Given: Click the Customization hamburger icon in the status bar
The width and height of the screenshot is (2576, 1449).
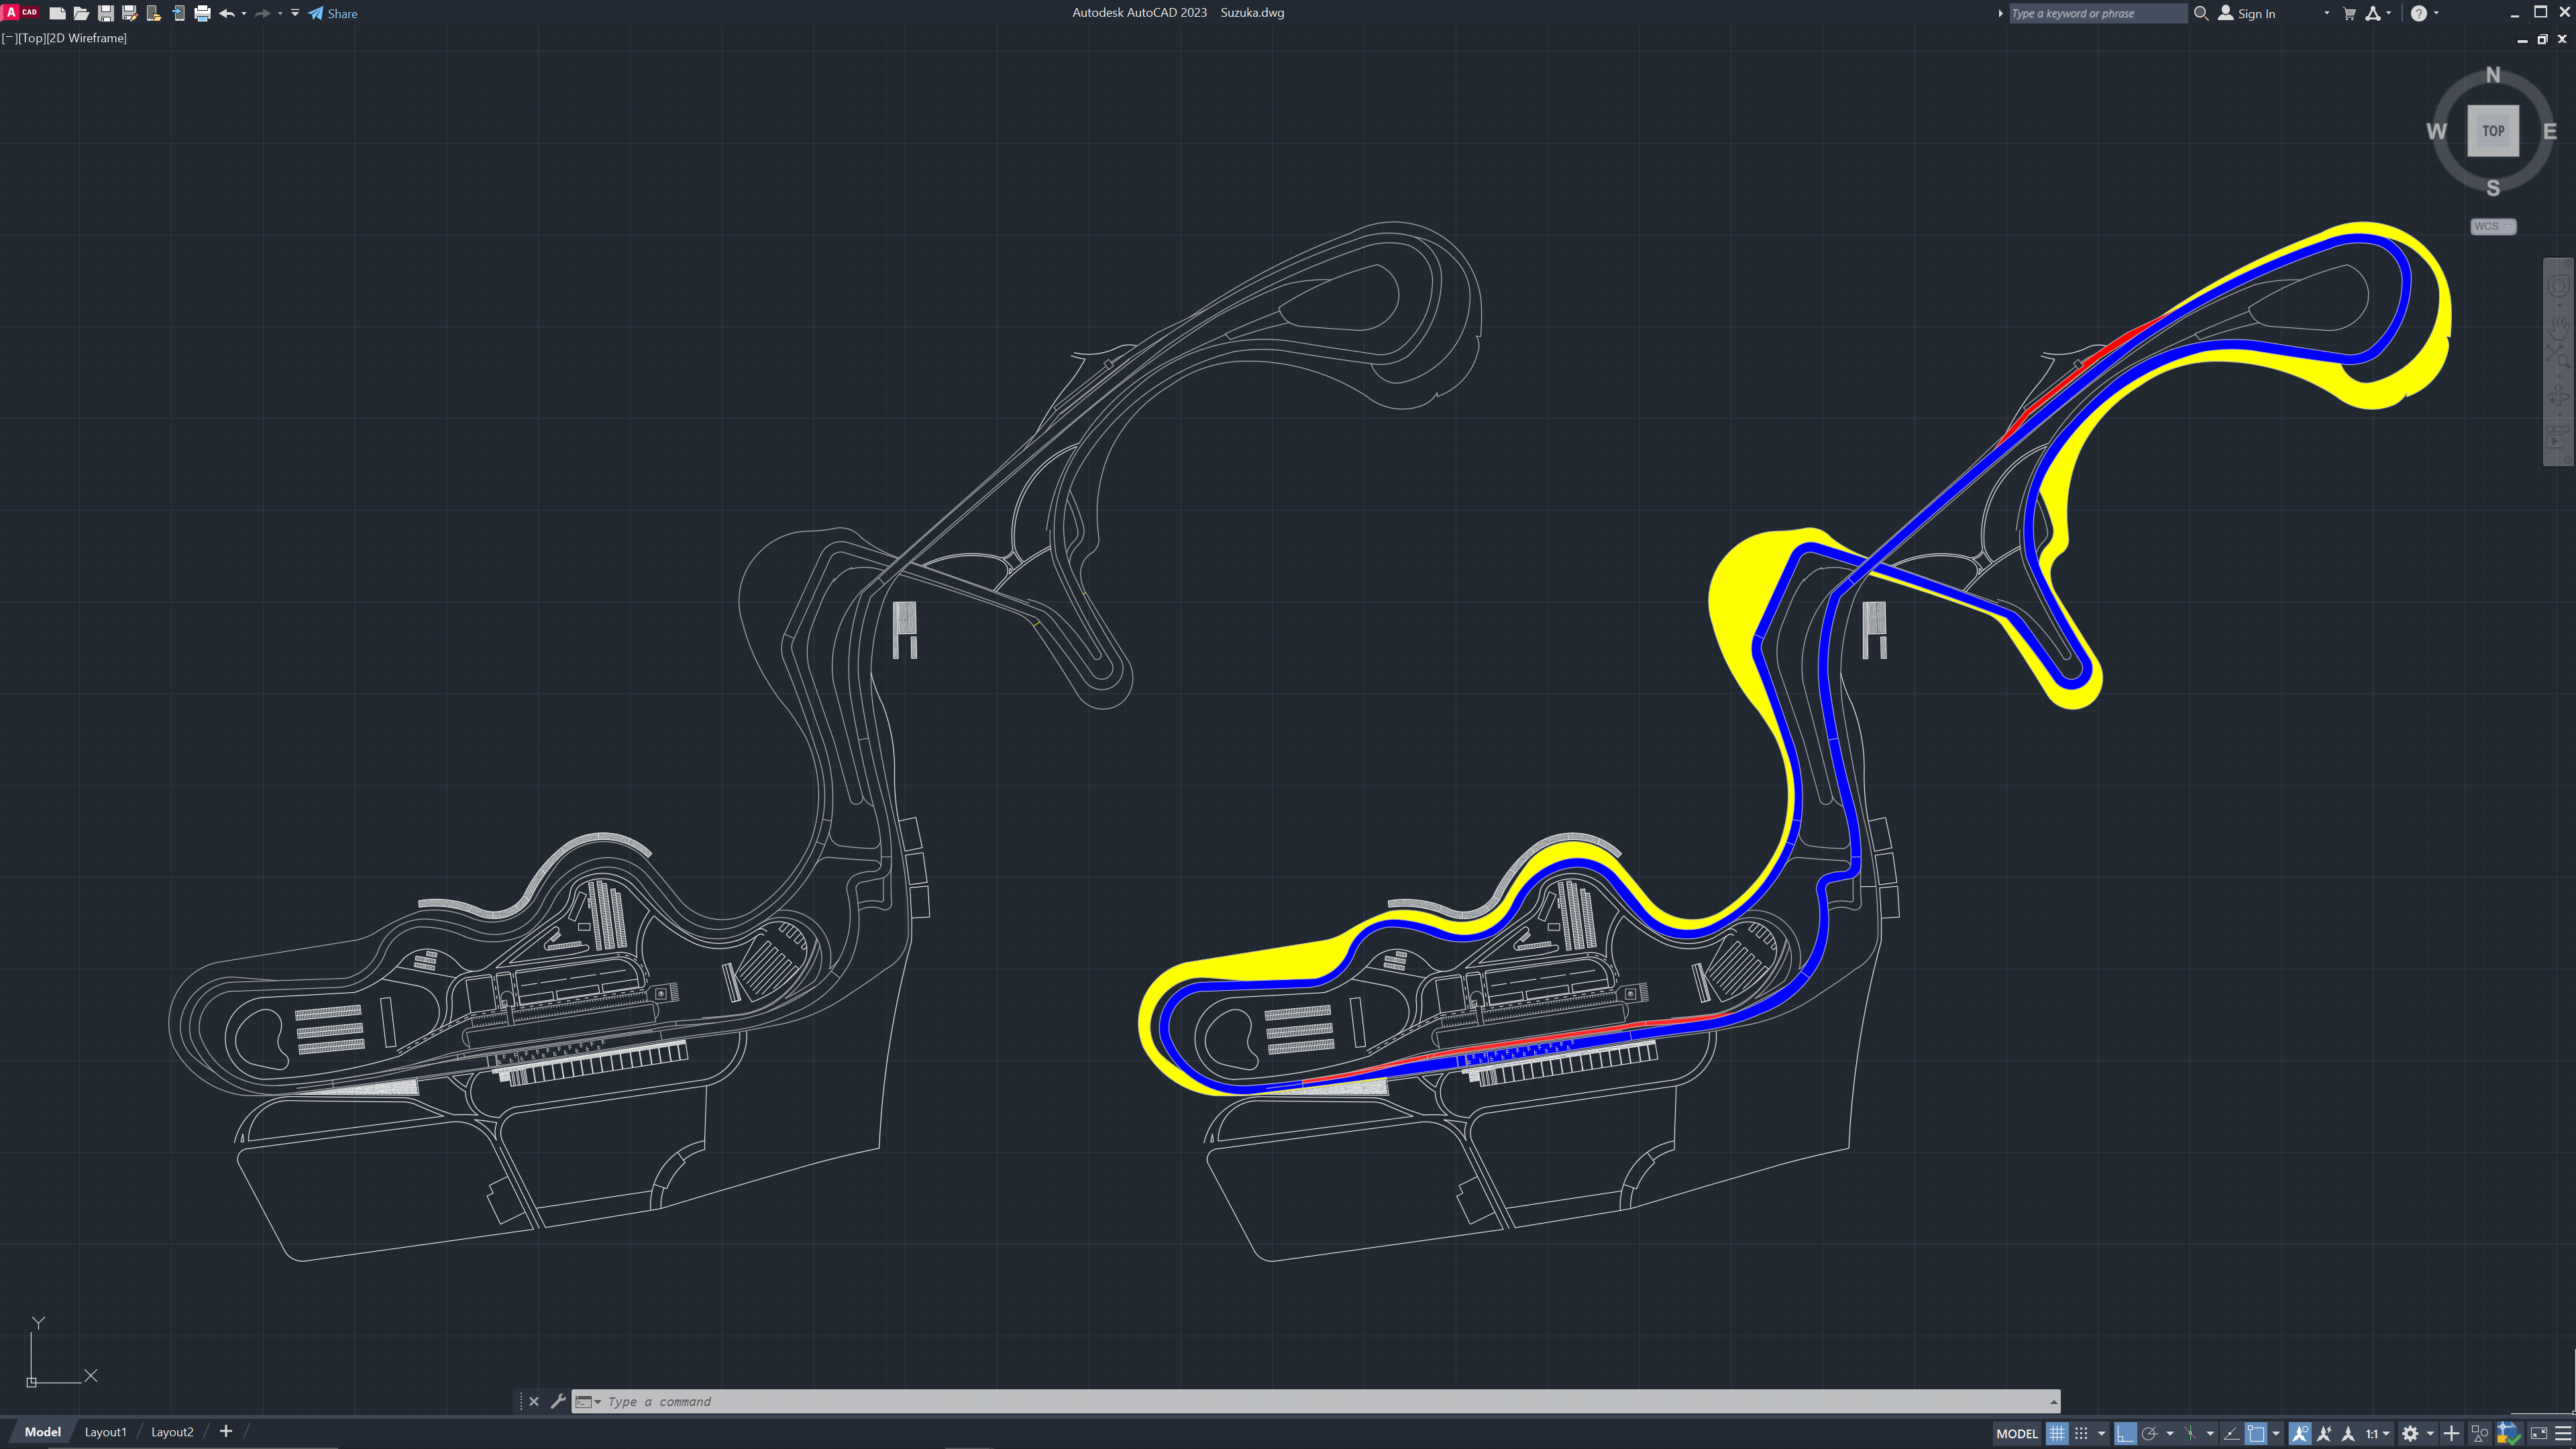Looking at the screenshot, I should pos(2563,1433).
